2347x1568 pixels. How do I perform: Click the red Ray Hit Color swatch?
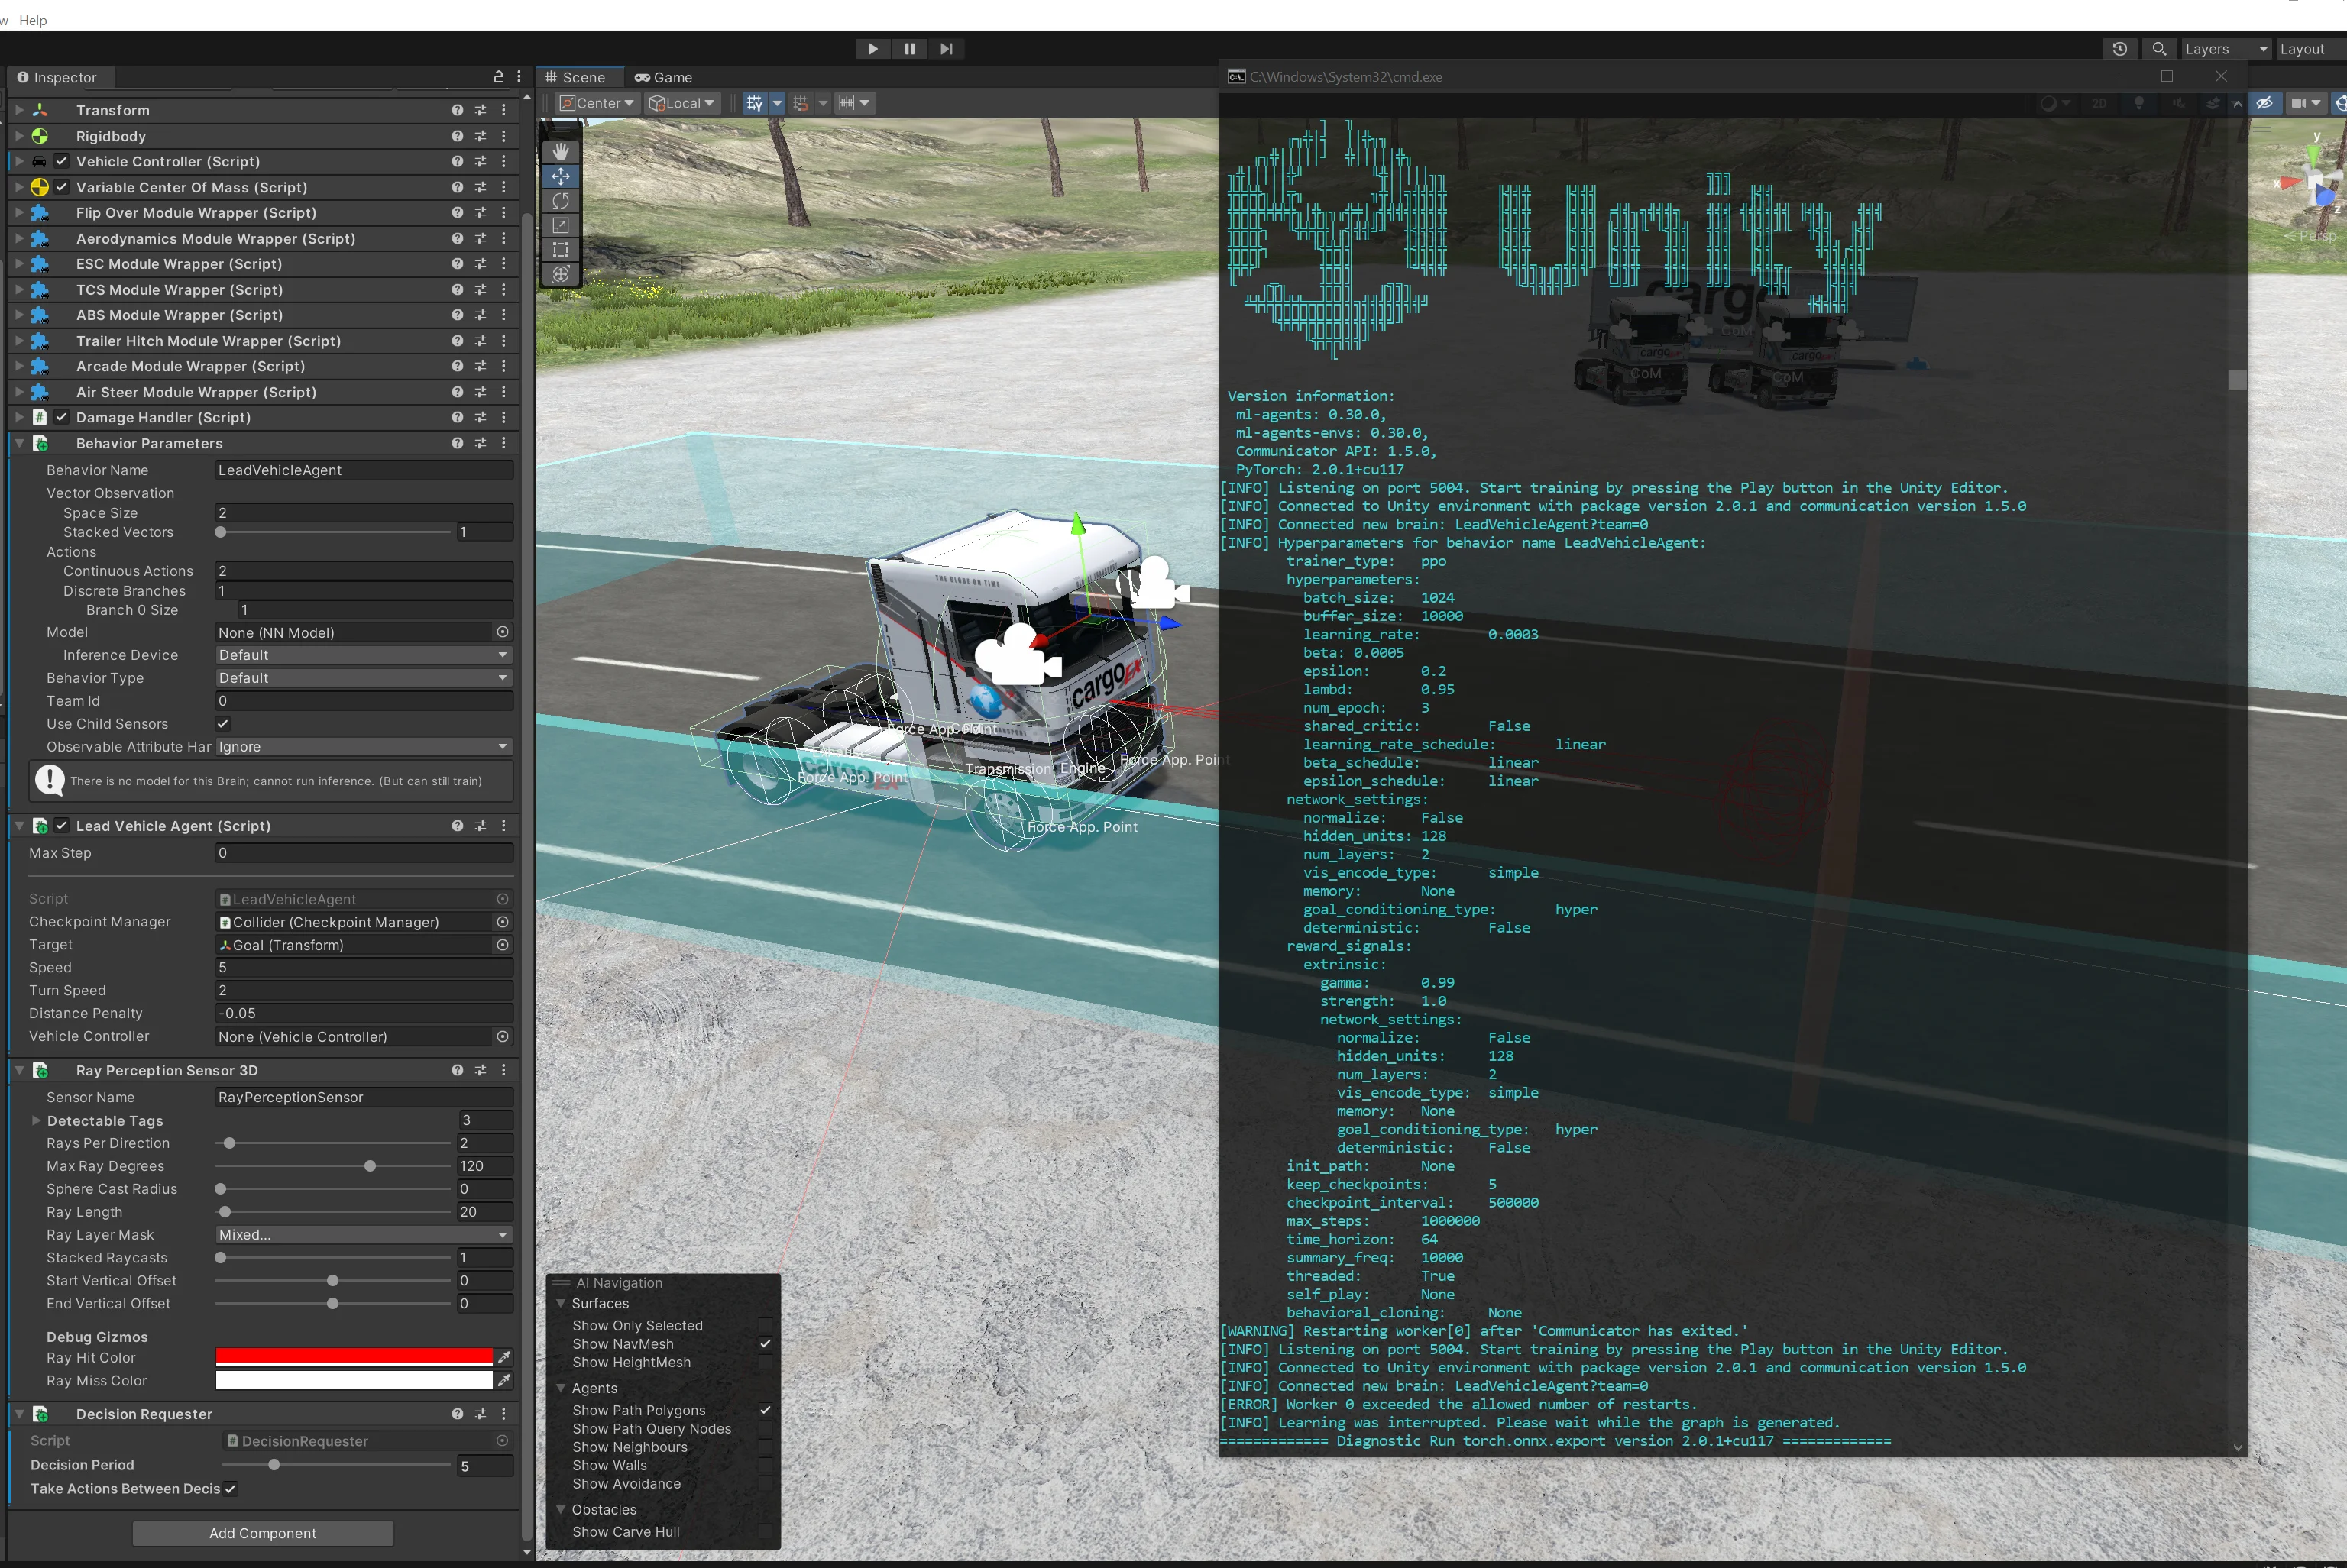pos(354,1357)
